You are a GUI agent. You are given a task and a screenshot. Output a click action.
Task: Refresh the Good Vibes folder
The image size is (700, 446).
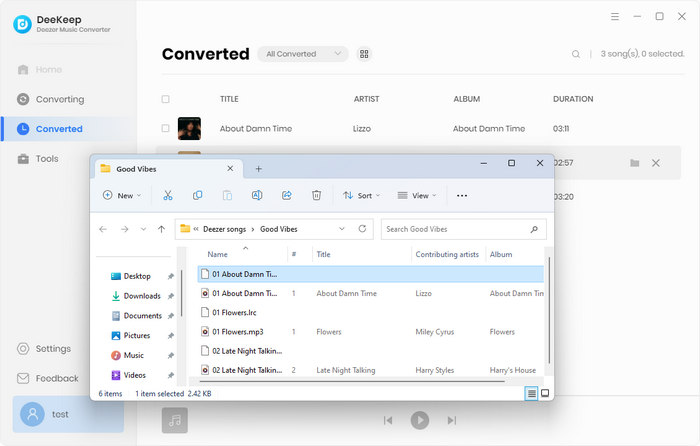point(362,229)
